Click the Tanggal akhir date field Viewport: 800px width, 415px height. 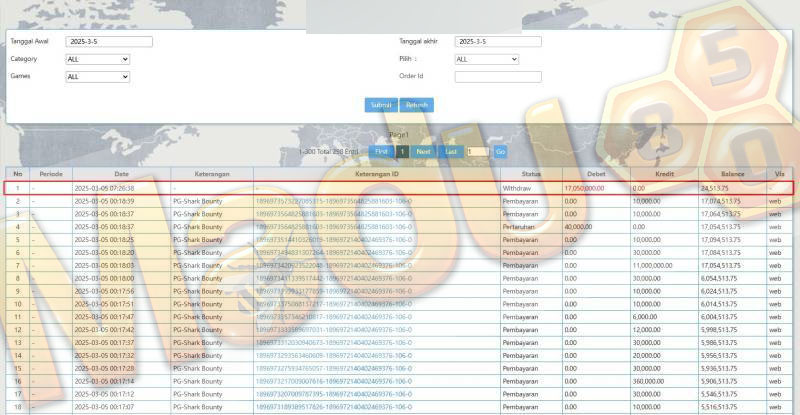pyautogui.click(x=498, y=41)
